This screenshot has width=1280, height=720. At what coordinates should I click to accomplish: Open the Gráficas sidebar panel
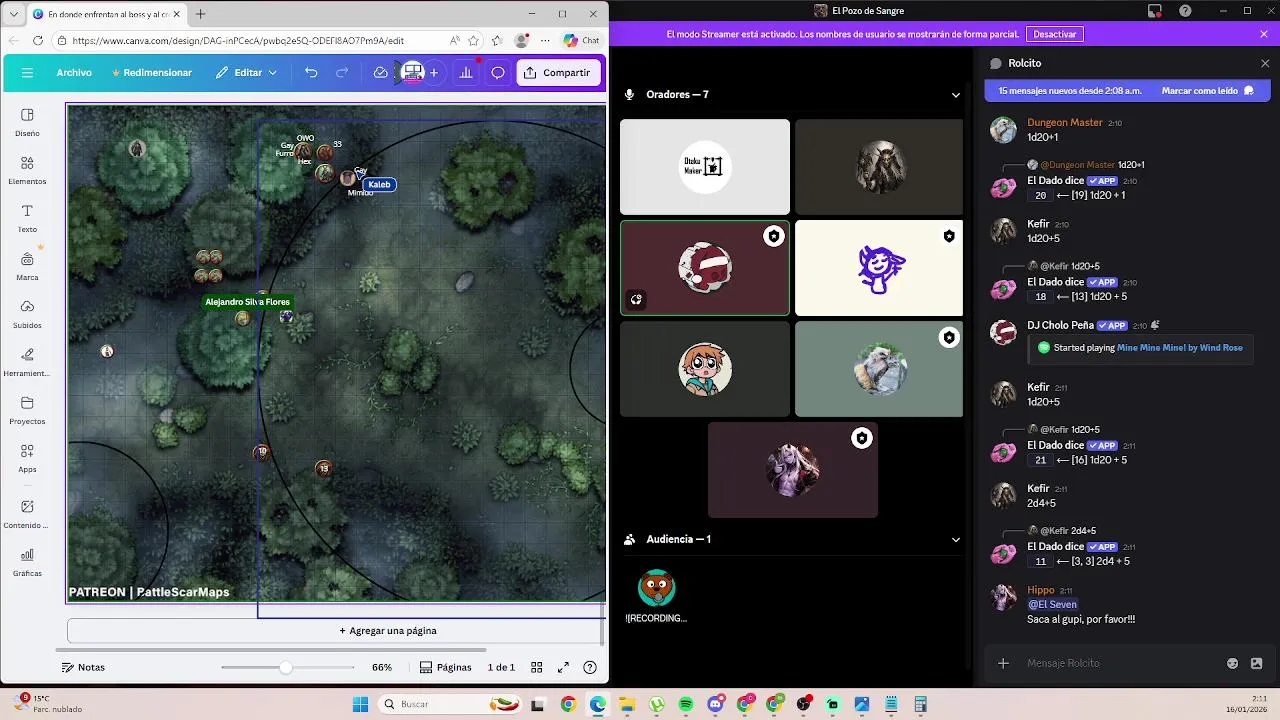[27, 562]
